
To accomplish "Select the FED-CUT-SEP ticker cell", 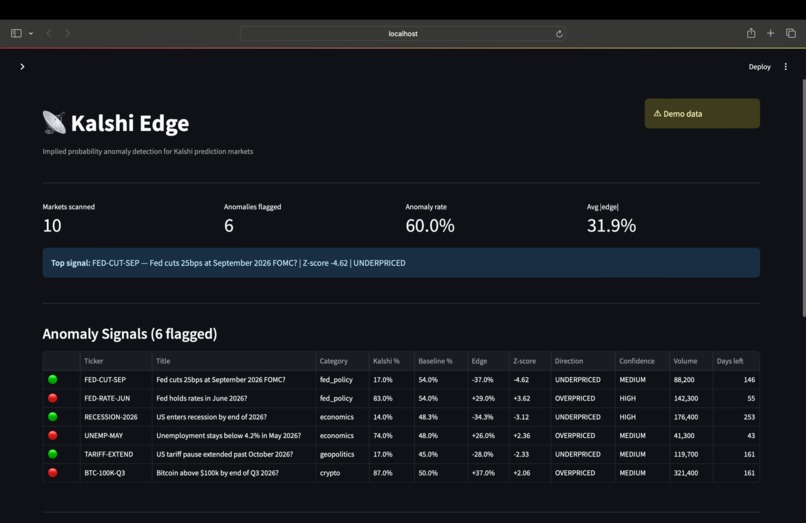I will pyautogui.click(x=116, y=380).
